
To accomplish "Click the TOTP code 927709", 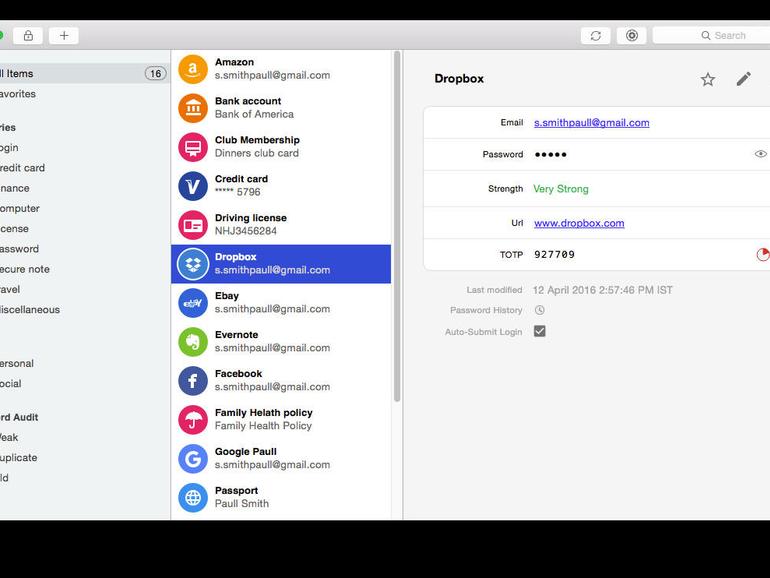I will (x=554, y=254).
